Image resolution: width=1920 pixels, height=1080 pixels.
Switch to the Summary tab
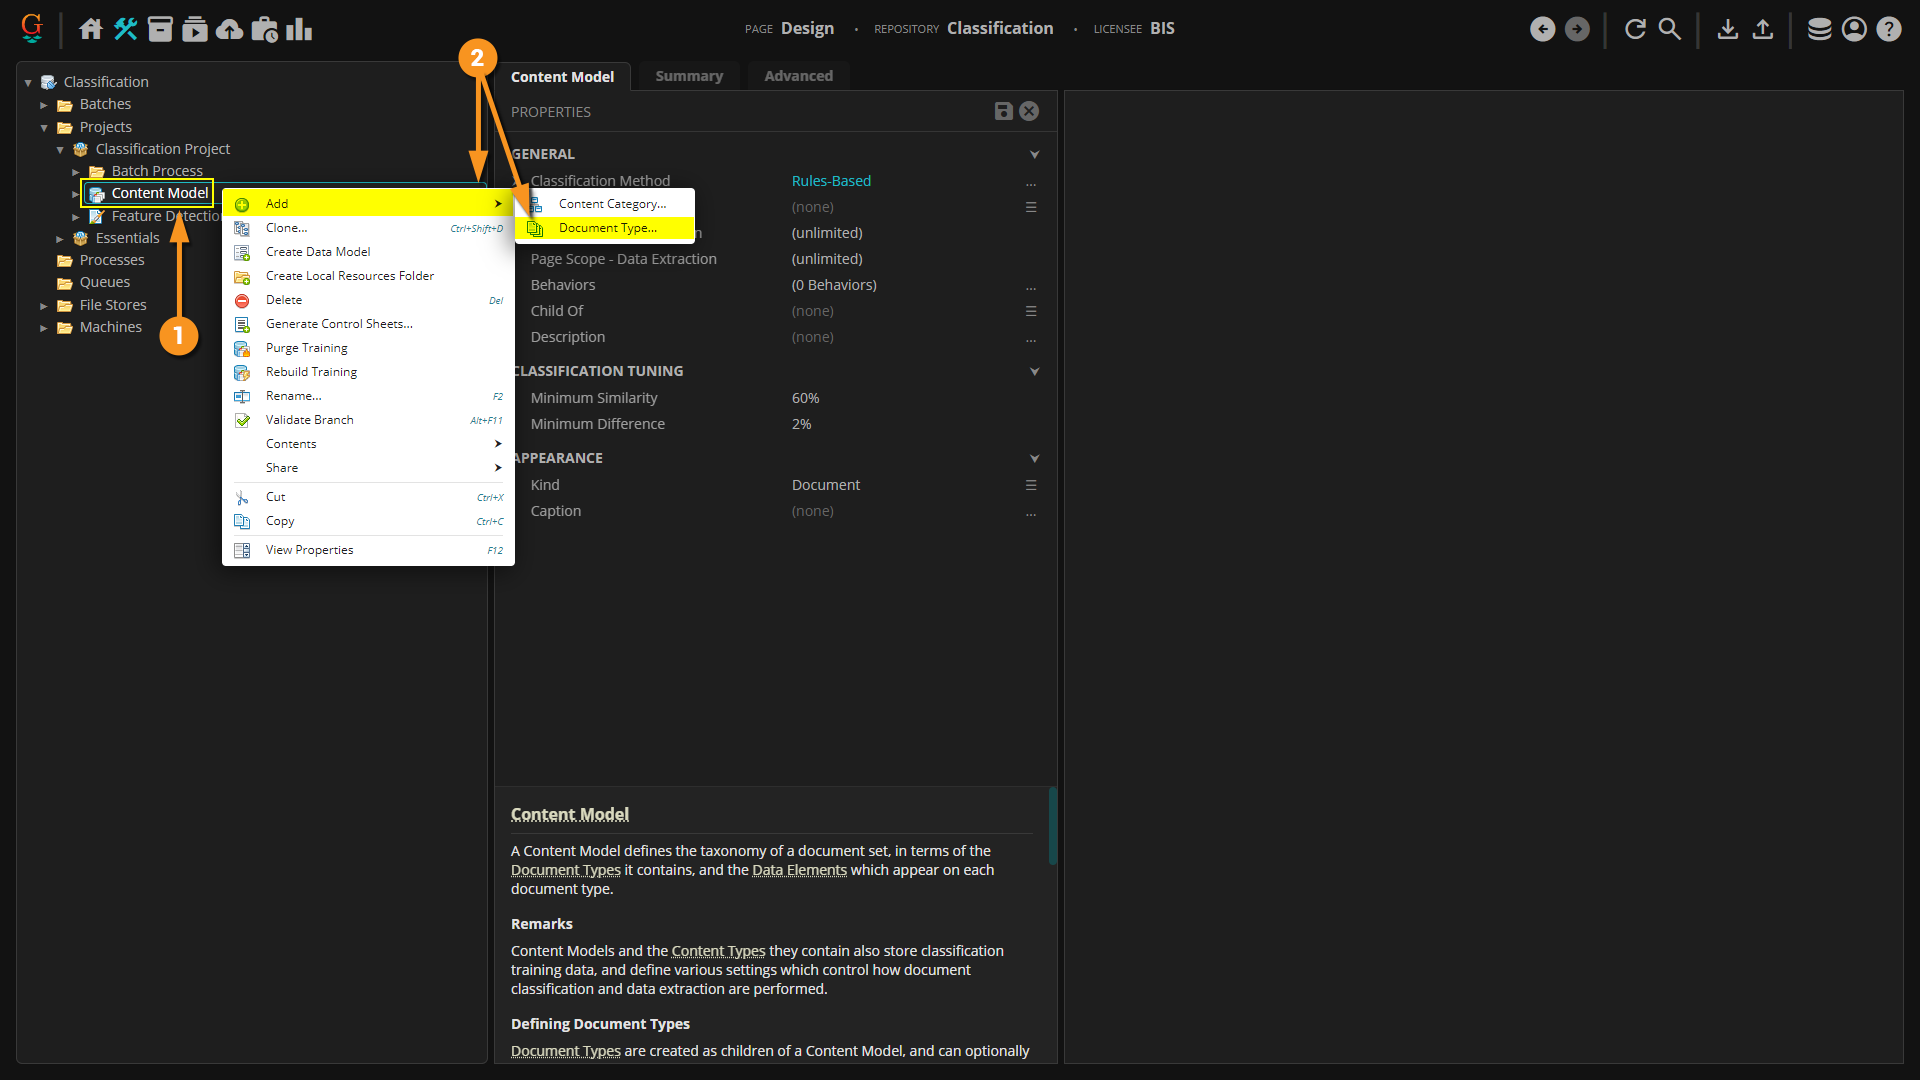click(x=688, y=76)
